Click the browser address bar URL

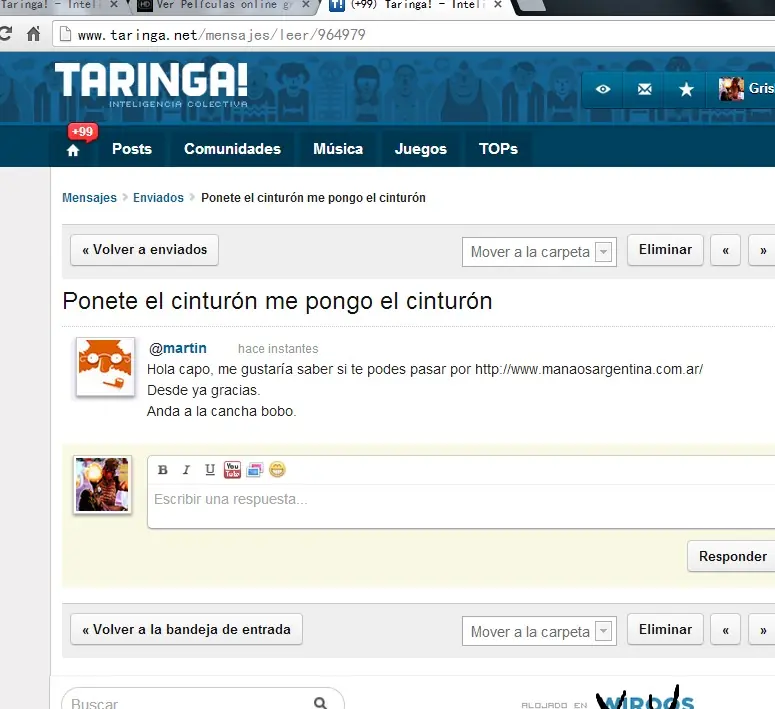point(221,35)
